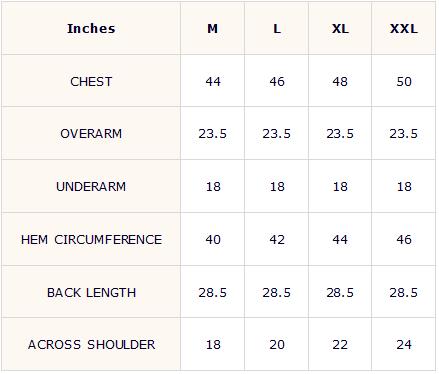Click overarm value 23.5 under L

(x=276, y=134)
